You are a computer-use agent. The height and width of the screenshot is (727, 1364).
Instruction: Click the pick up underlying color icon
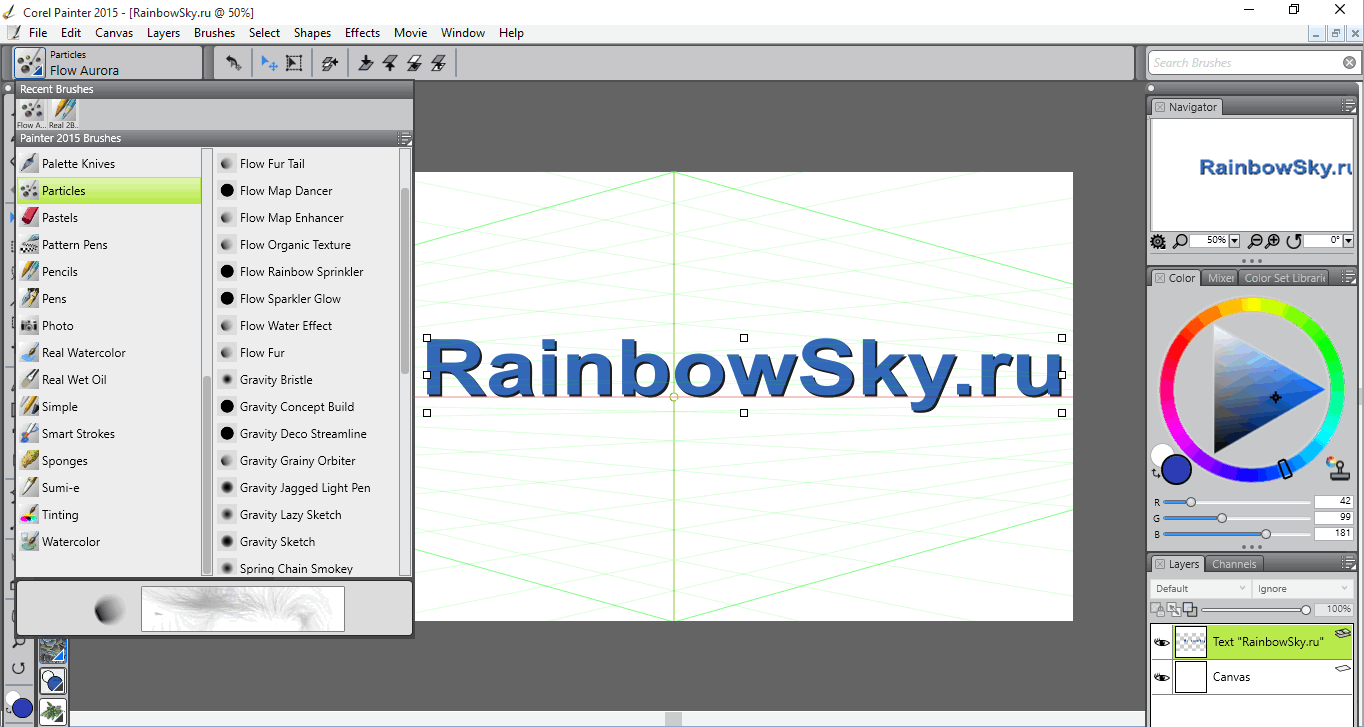tap(1189, 609)
